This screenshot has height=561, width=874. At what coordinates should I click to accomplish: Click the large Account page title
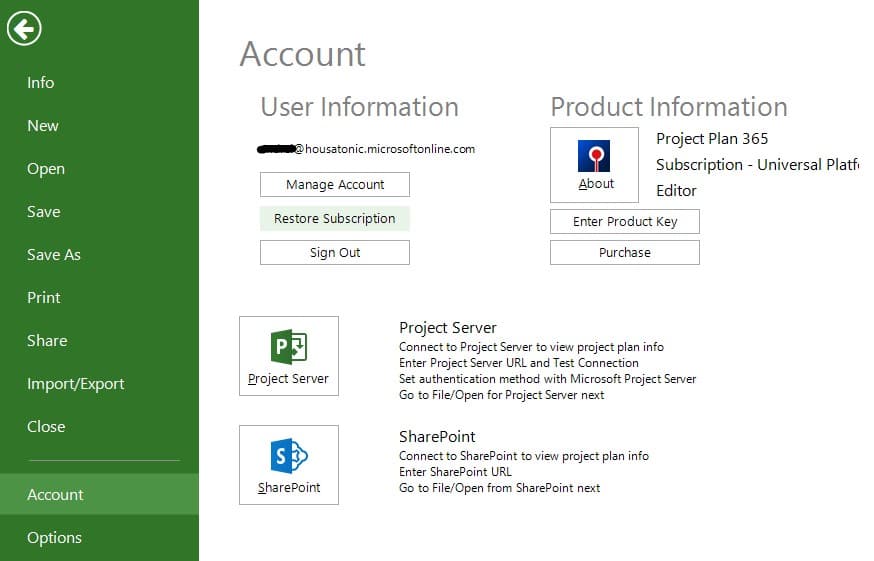pyautogui.click(x=303, y=55)
